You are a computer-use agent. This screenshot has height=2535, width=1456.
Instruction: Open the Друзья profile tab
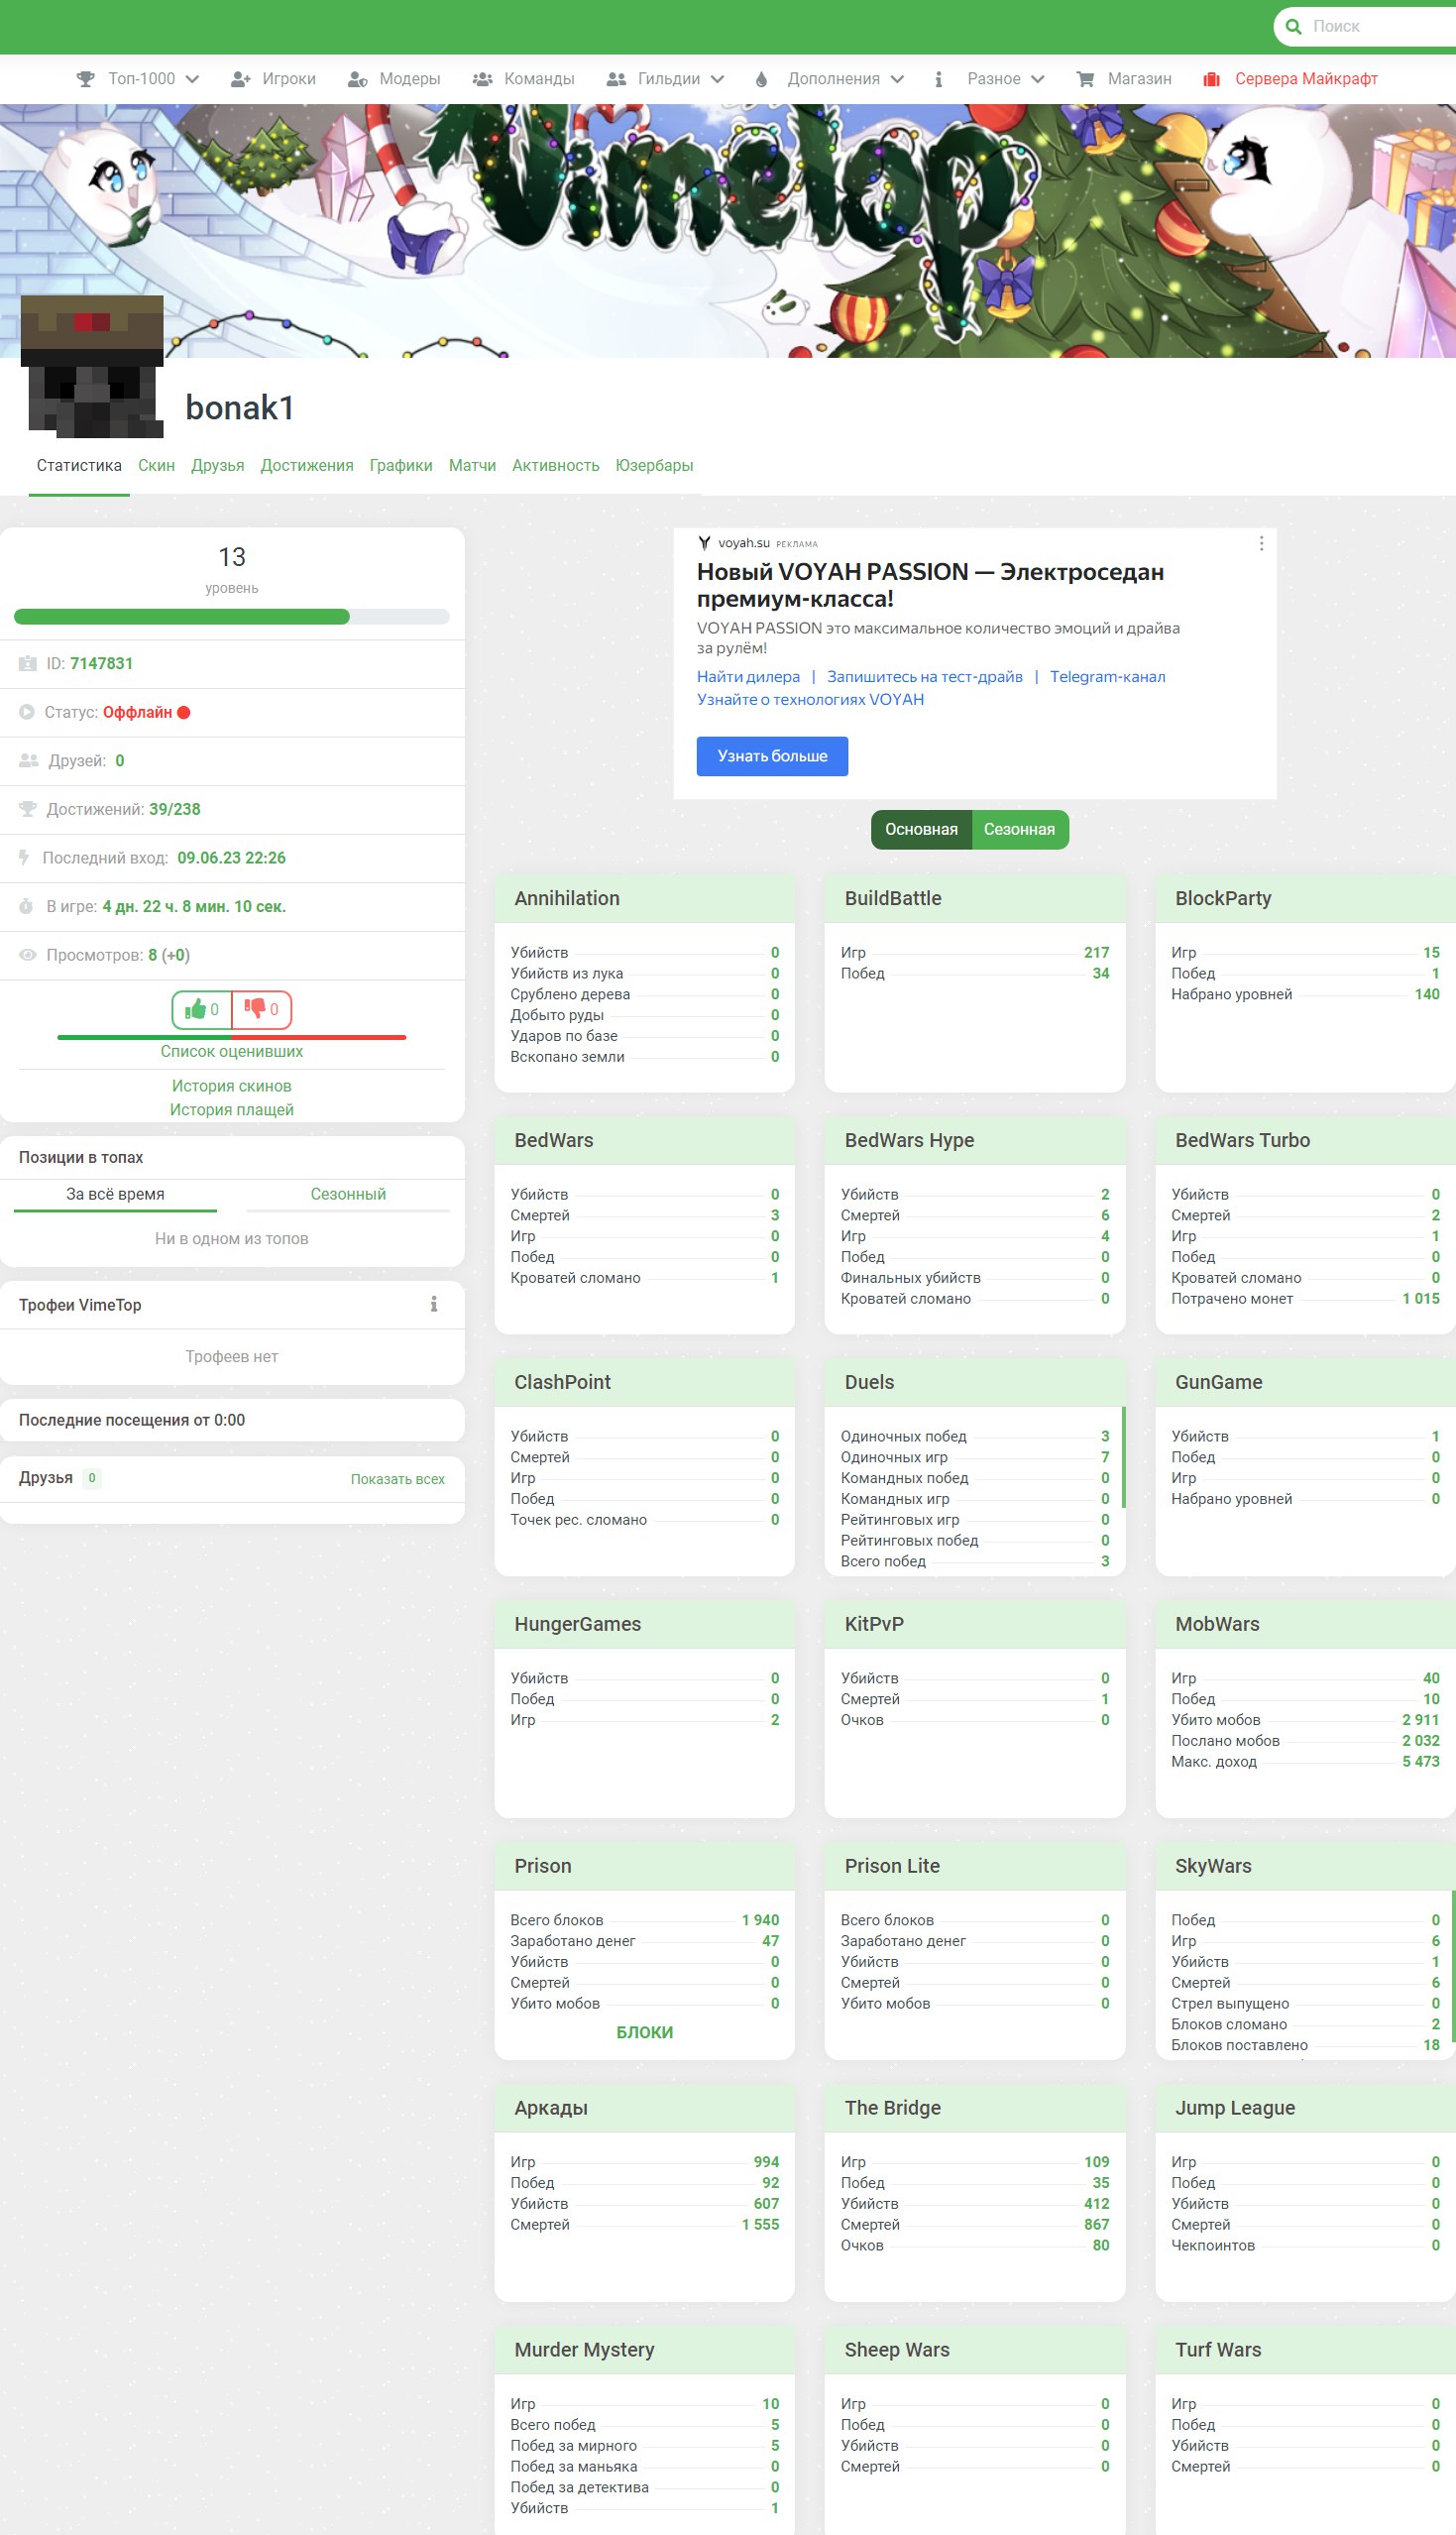[x=217, y=465]
